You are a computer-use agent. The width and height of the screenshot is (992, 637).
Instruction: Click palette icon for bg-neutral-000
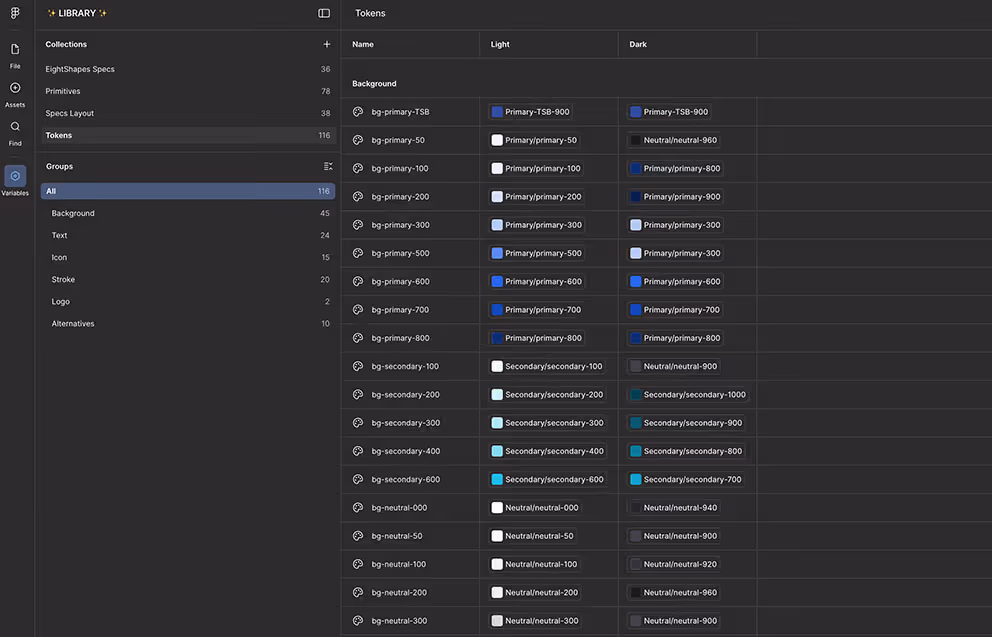pos(358,507)
